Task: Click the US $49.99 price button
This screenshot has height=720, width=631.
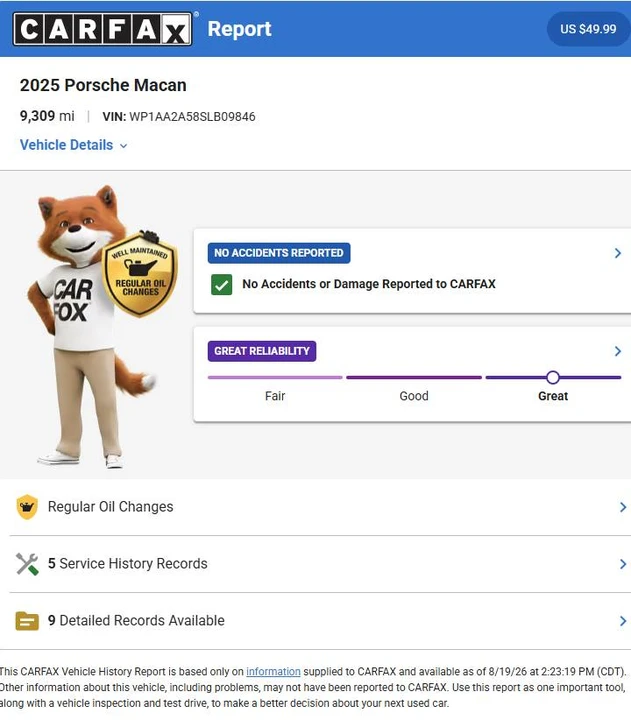Action: [588, 29]
